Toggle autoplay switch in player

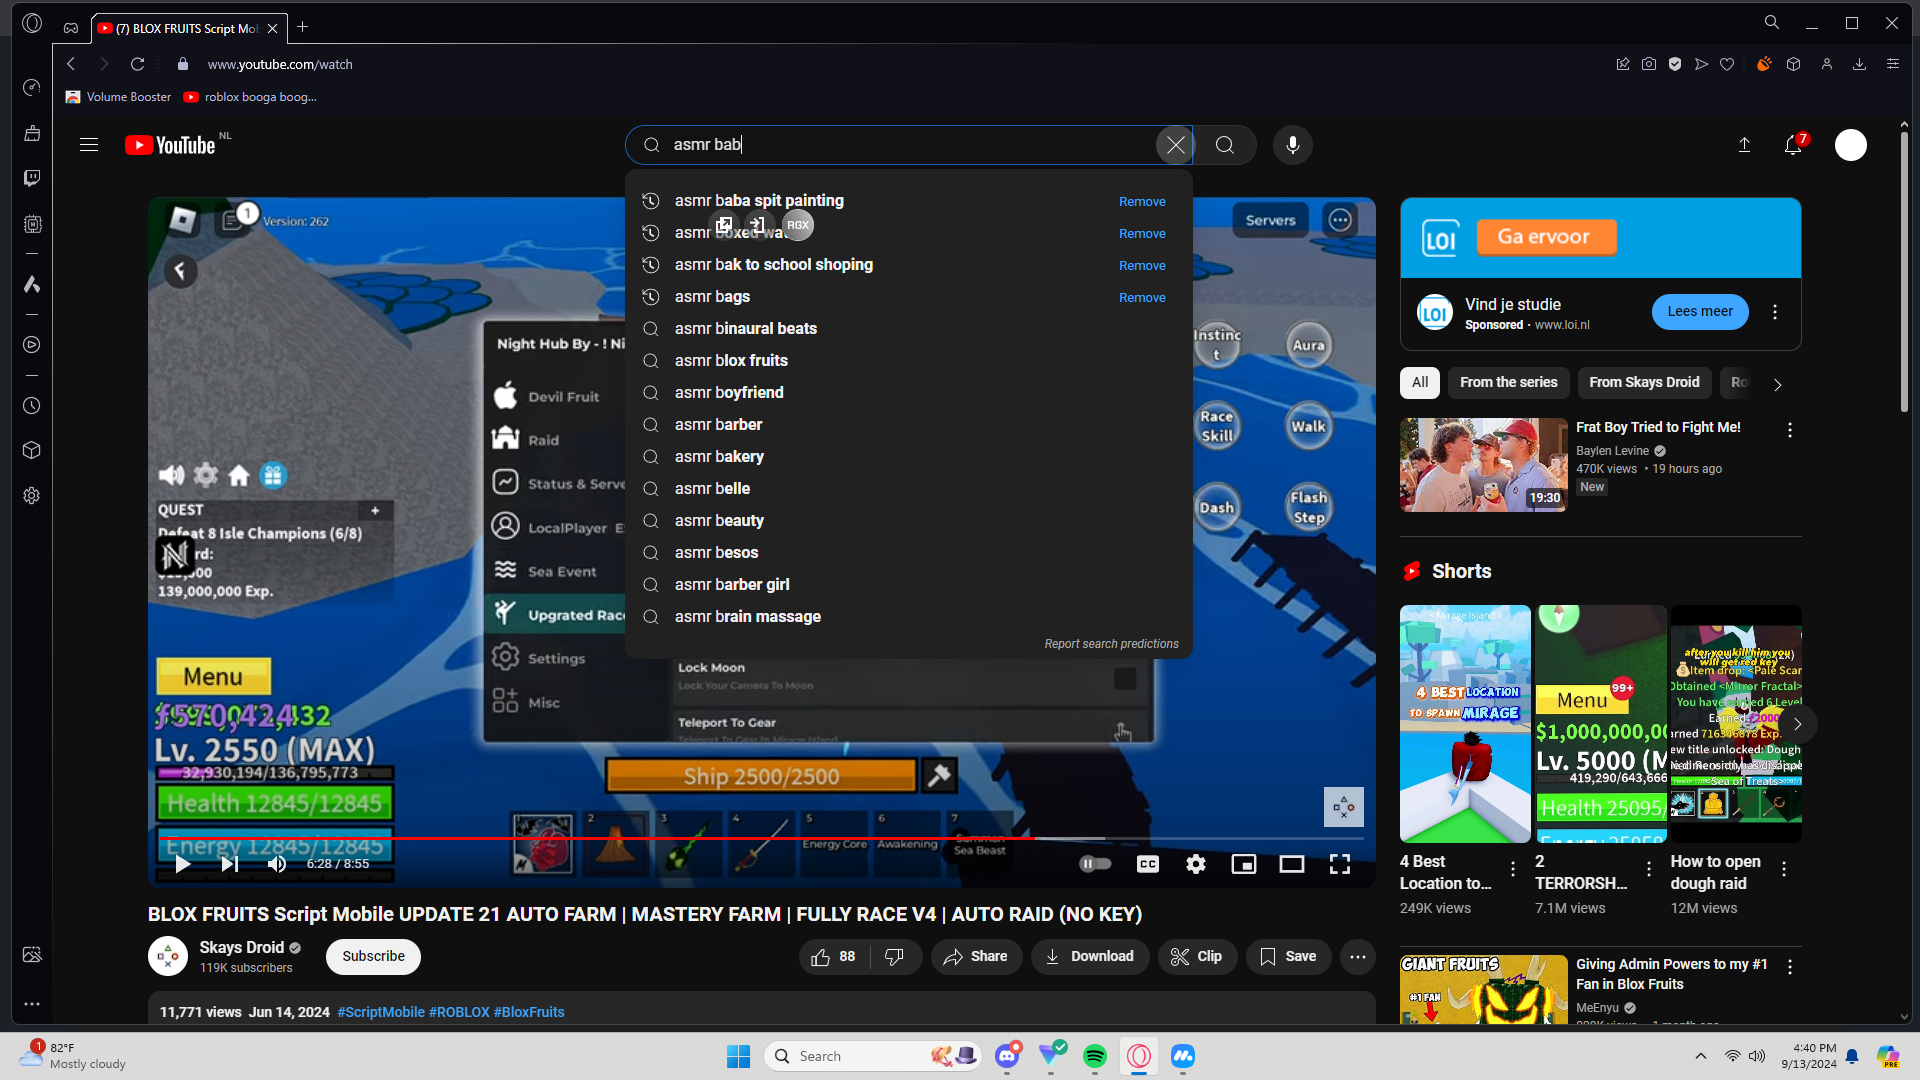[1096, 864]
